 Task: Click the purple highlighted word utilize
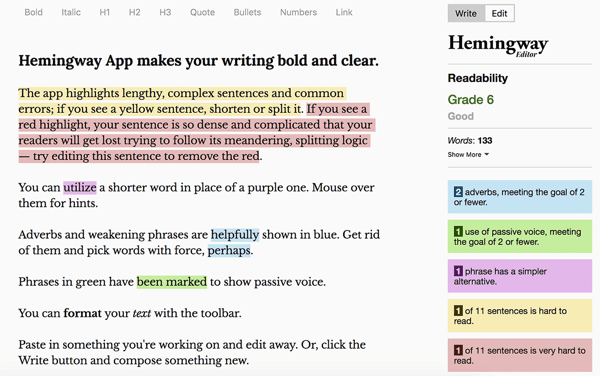coord(80,187)
